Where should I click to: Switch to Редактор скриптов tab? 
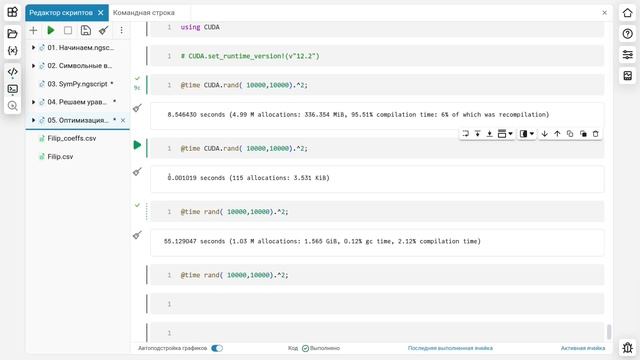click(61, 13)
